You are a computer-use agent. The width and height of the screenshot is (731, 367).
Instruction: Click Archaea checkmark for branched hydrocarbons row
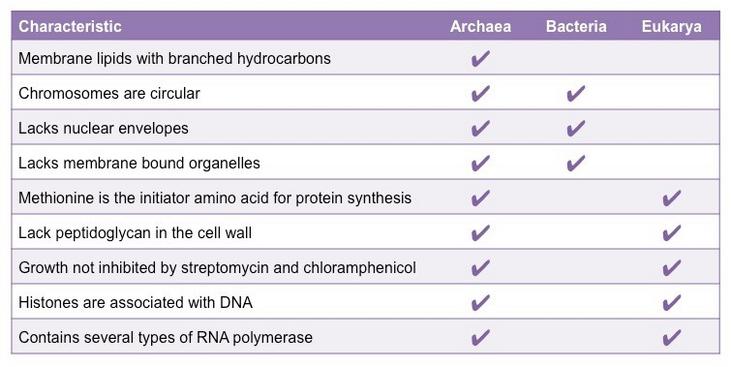[x=480, y=59]
